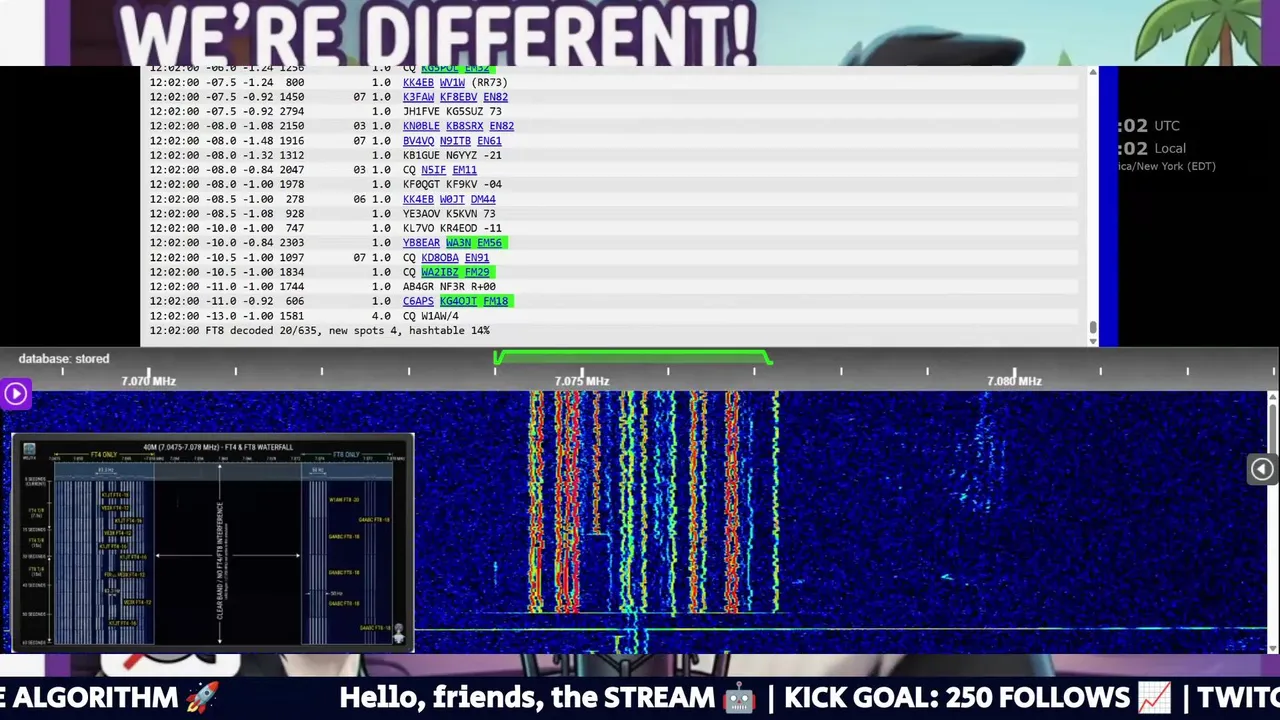
Task: Open grid locator EN82 in K3FAW row
Action: tap(495, 97)
